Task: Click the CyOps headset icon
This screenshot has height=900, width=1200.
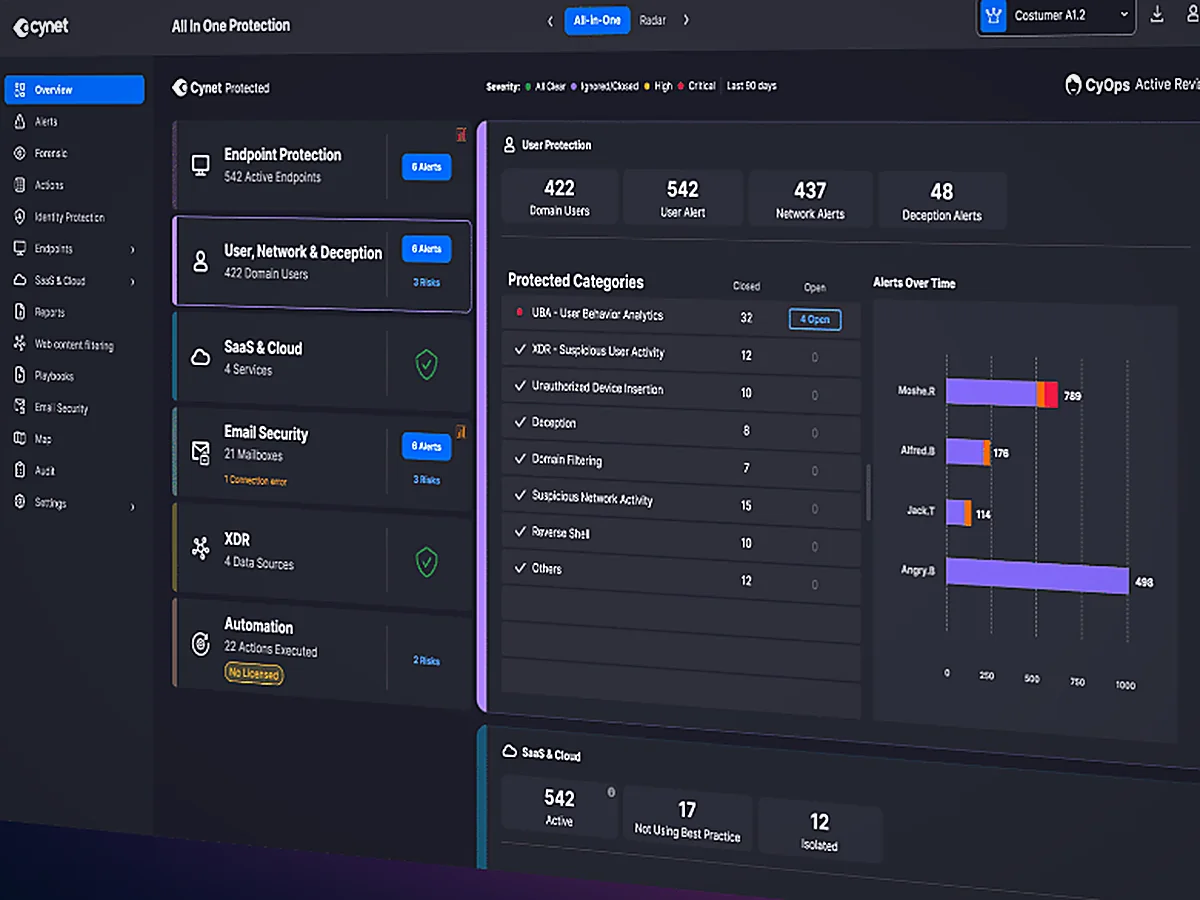Action: tap(1073, 84)
